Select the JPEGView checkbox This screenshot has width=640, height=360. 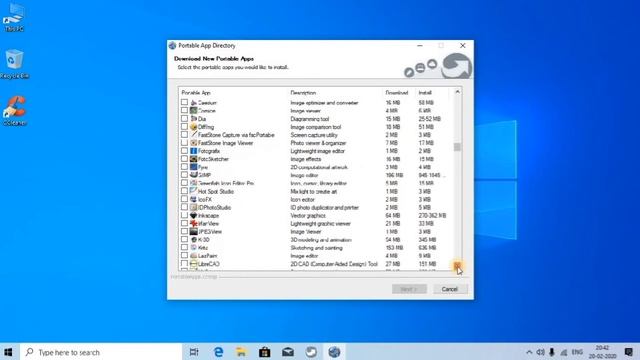184,231
